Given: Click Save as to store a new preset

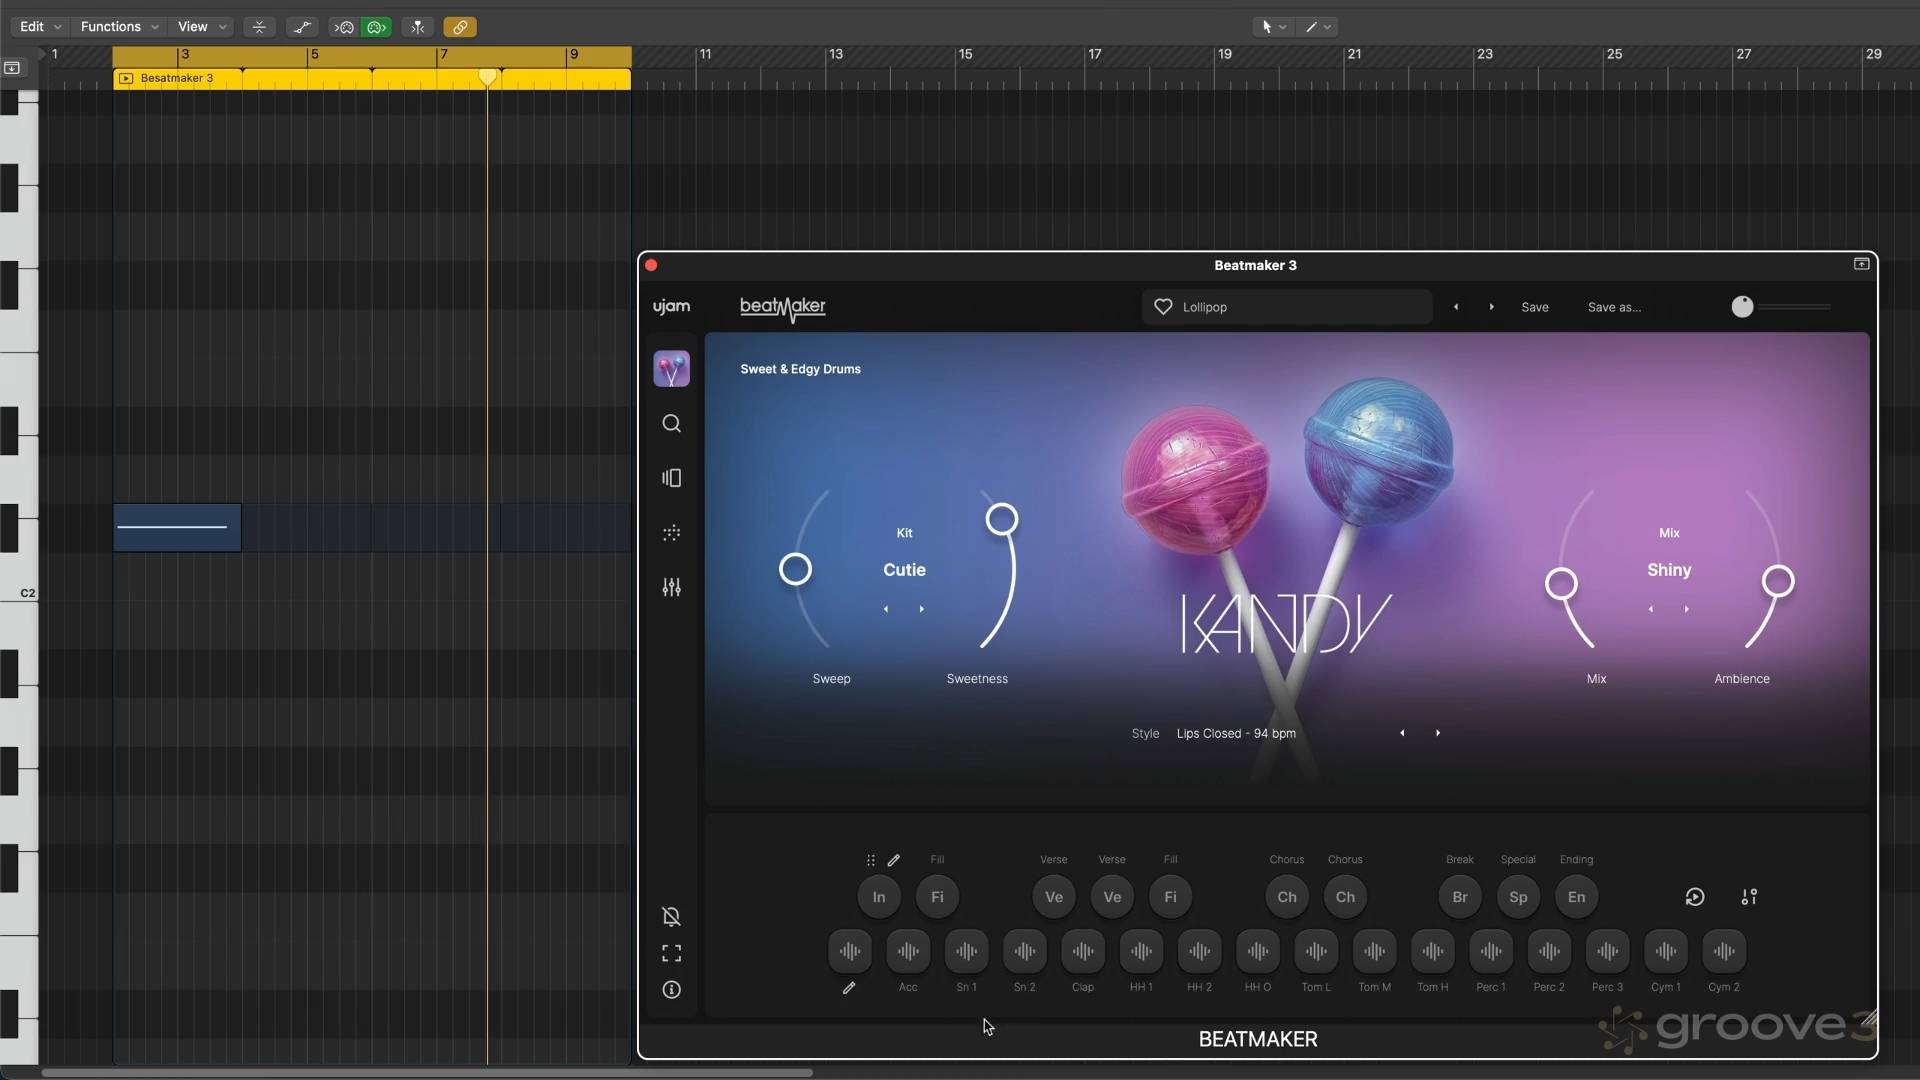Looking at the screenshot, I should click(1613, 307).
